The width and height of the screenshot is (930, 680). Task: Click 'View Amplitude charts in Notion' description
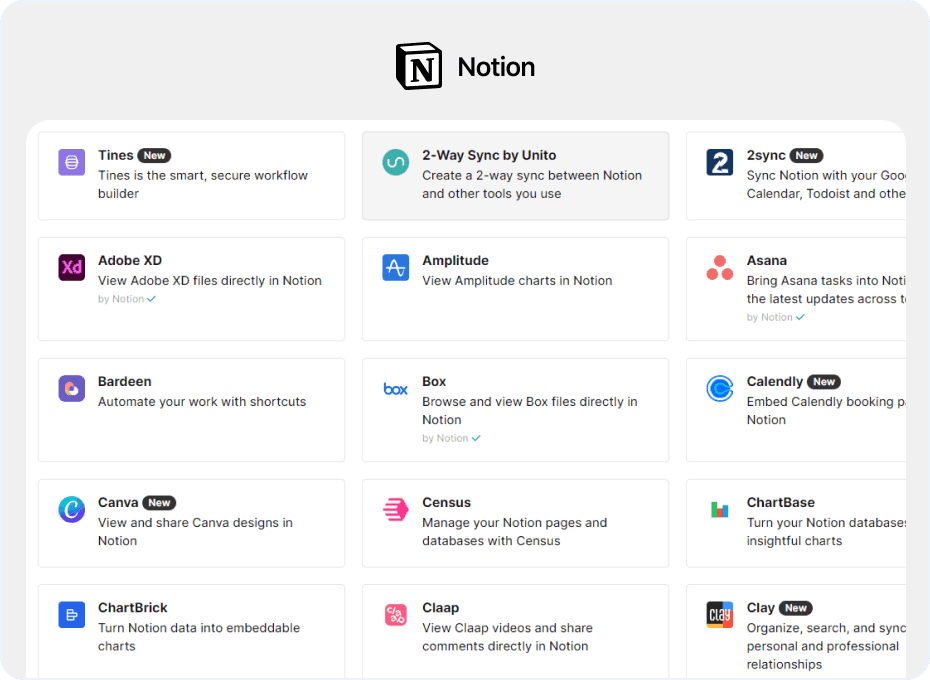pos(517,281)
